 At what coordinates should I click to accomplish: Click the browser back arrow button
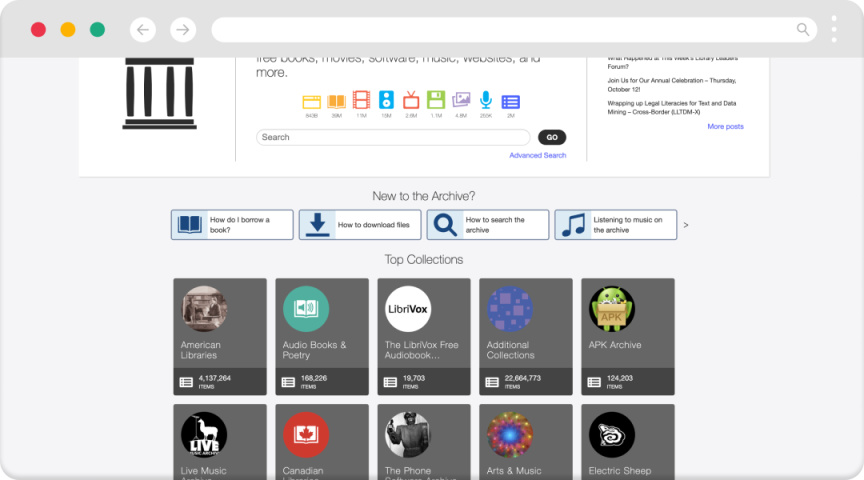click(143, 30)
